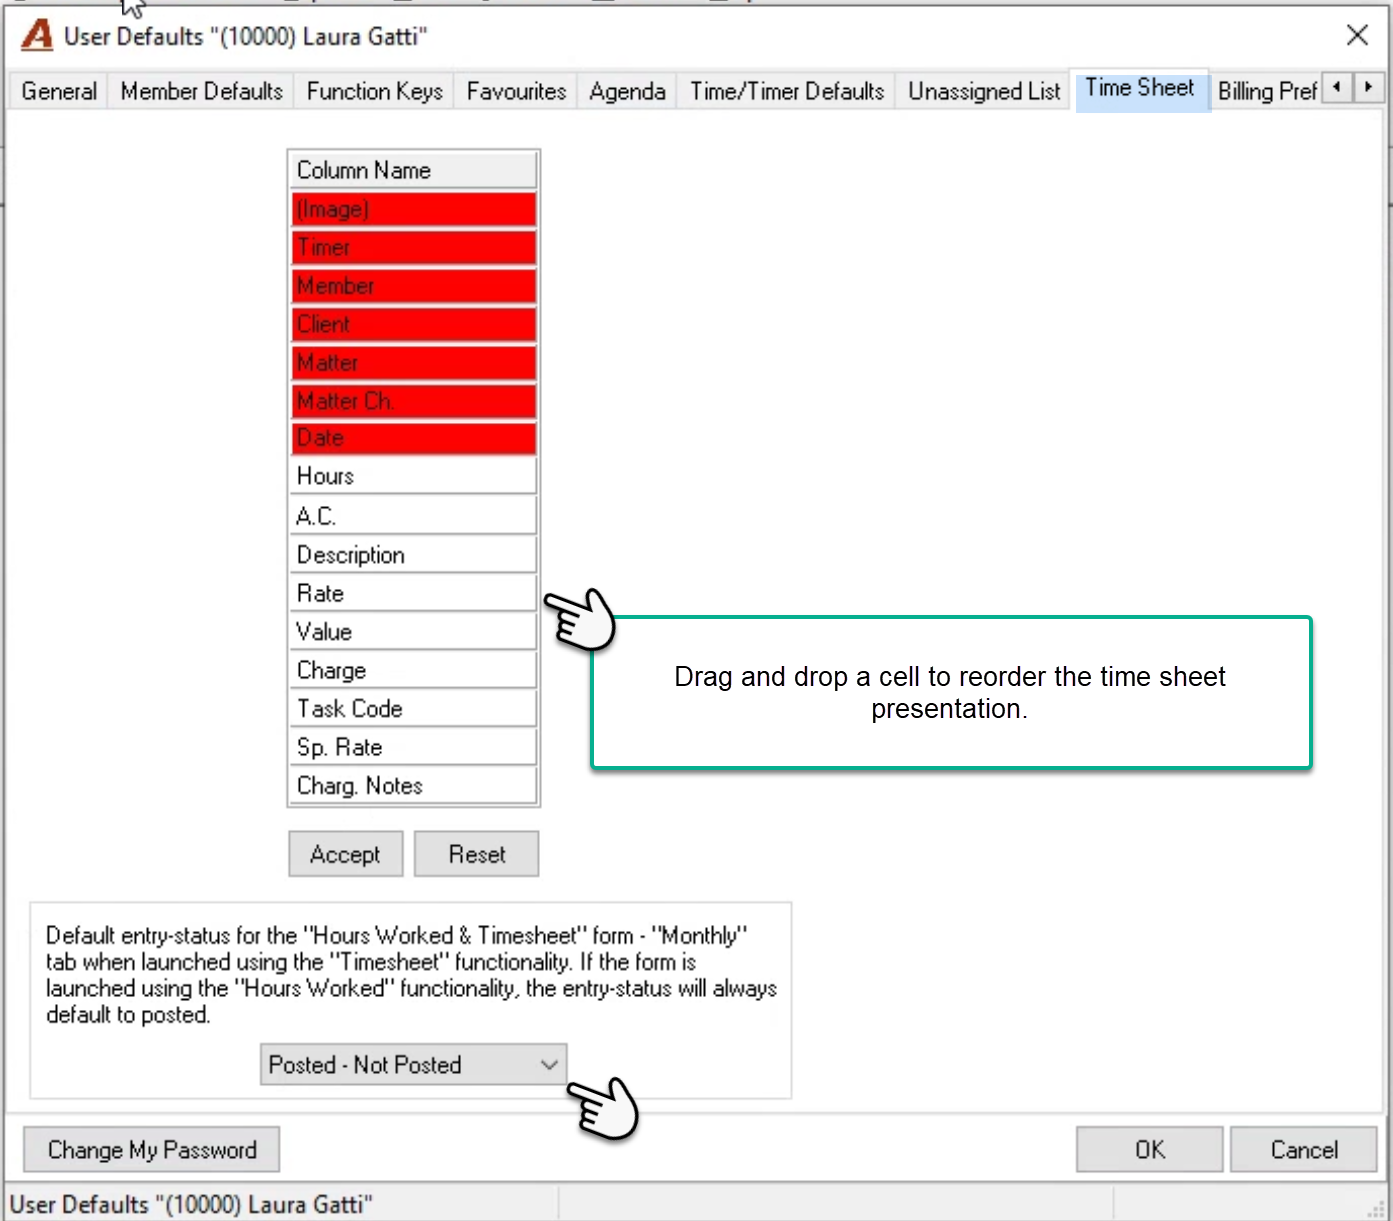Select the Hours column cell
This screenshot has width=1393, height=1221.
pos(414,476)
